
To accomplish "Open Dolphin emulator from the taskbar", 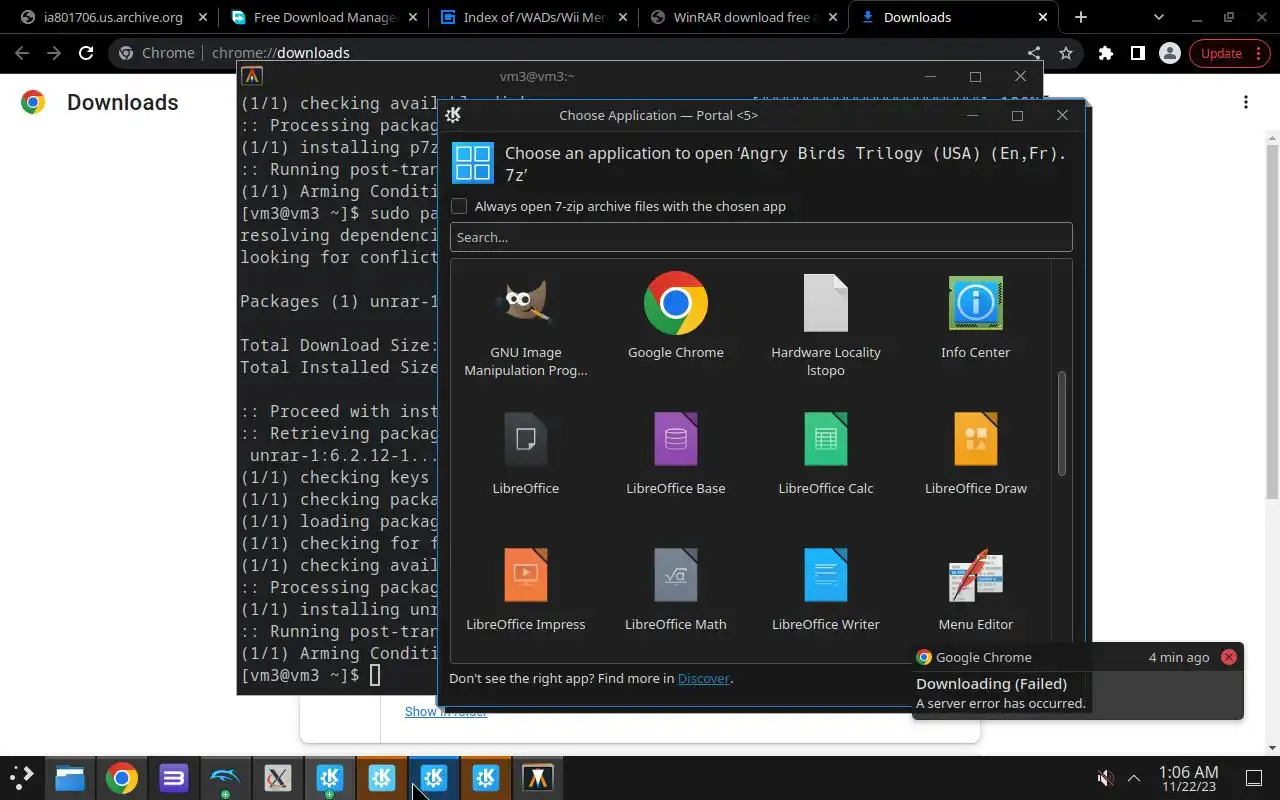I will [x=226, y=777].
